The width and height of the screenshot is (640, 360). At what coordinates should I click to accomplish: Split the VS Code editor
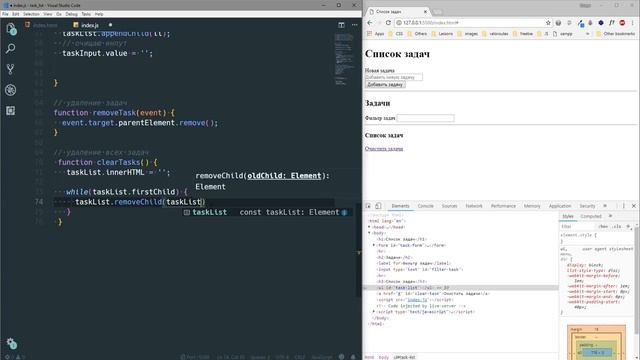click(341, 25)
